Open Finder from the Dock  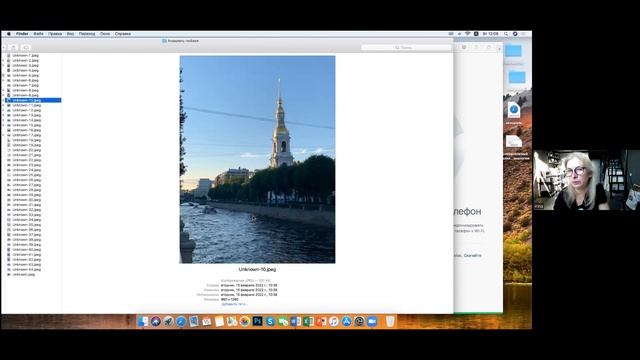(x=143, y=322)
